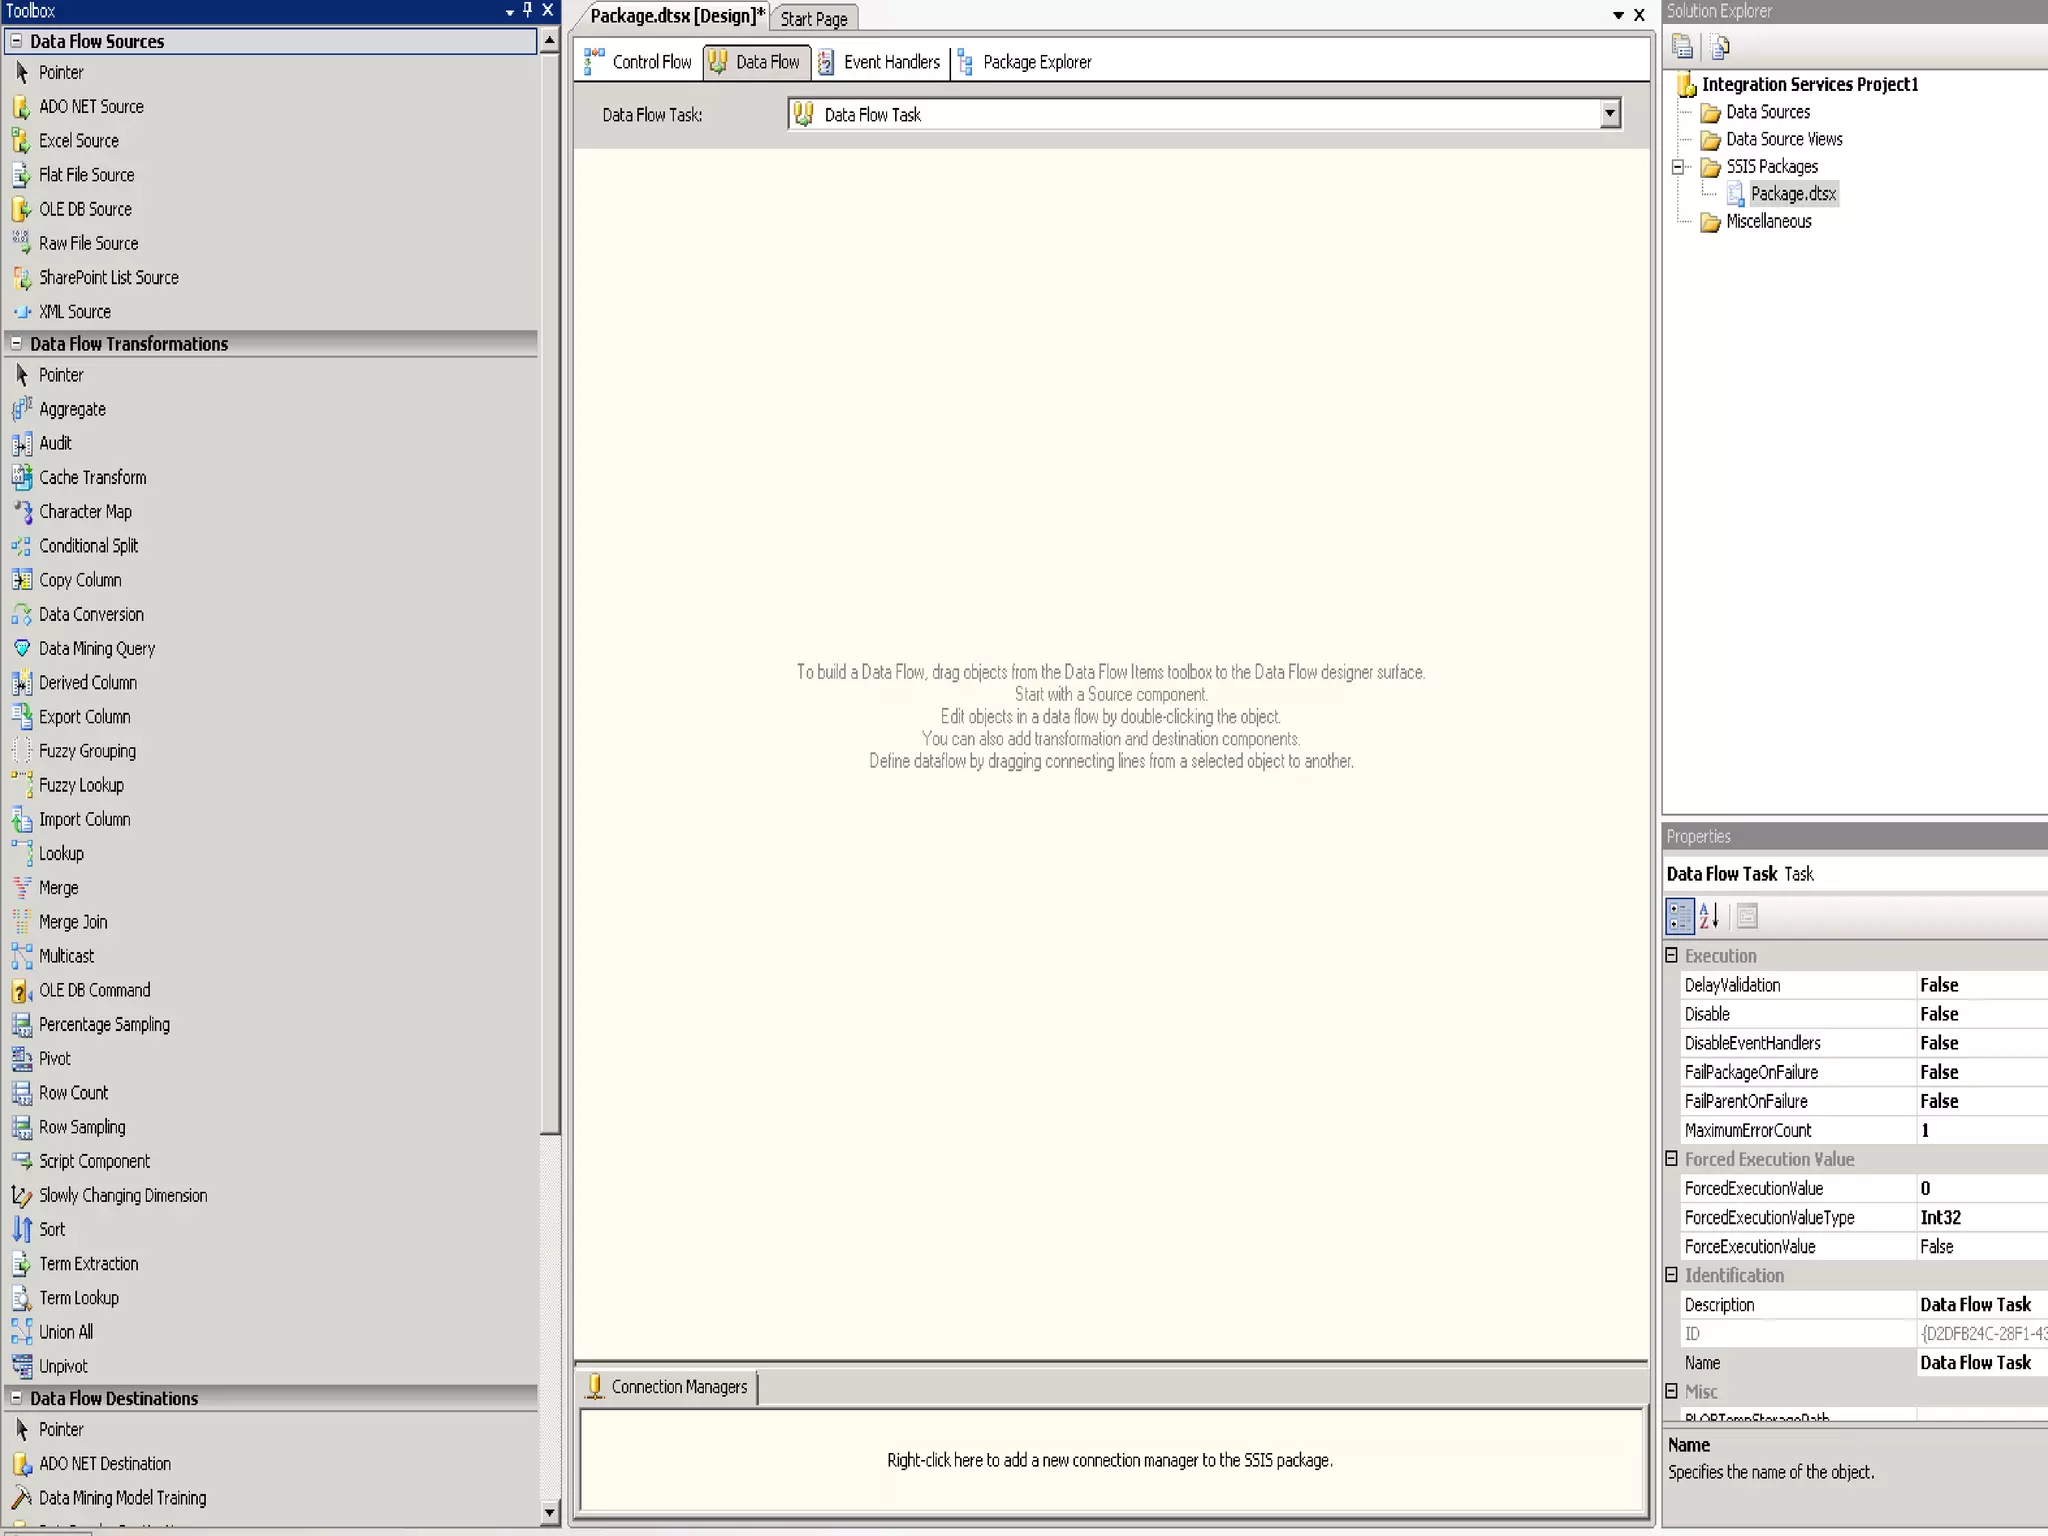2048x1536 pixels.
Task: Select the Merge Join transformation
Action: coord(72,922)
